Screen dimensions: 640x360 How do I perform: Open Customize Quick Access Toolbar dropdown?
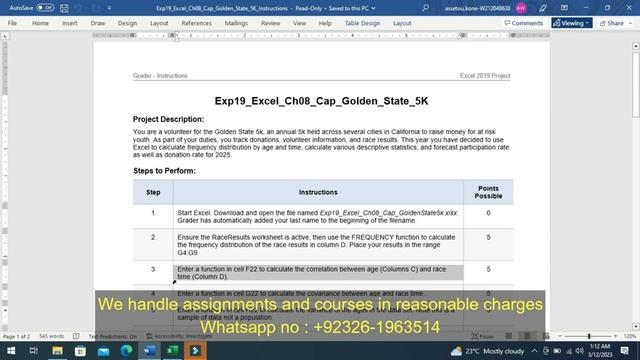pos(109,8)
